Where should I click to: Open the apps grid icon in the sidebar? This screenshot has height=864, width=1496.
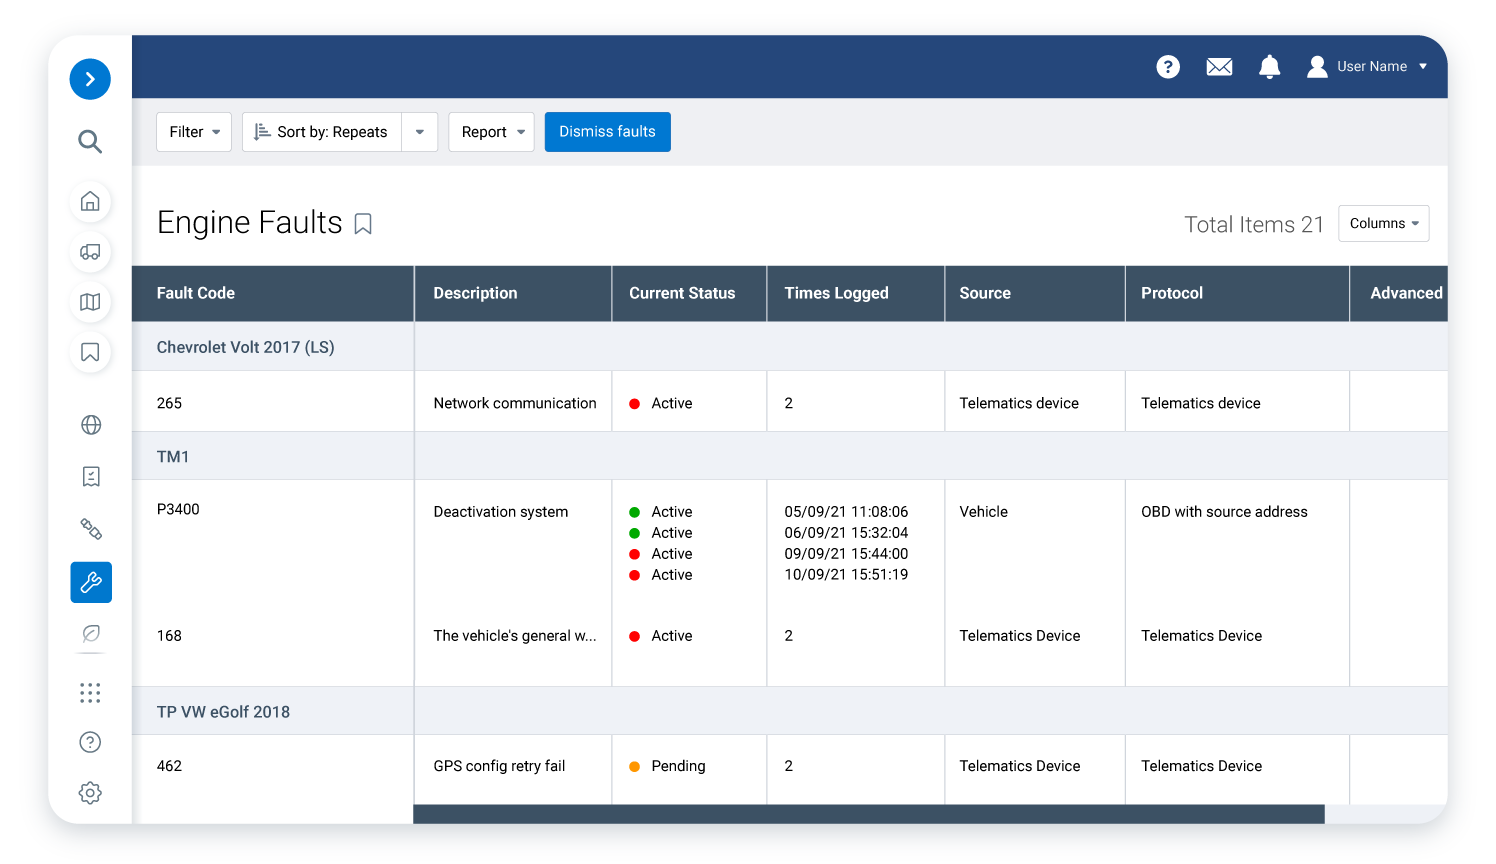(90, 692)
